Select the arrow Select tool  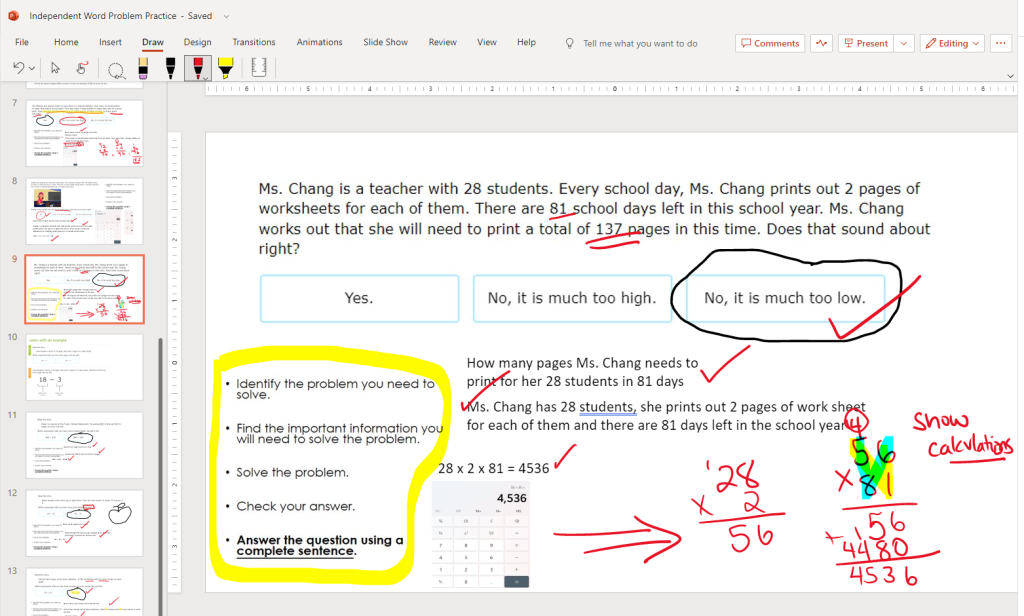(56, 69)
